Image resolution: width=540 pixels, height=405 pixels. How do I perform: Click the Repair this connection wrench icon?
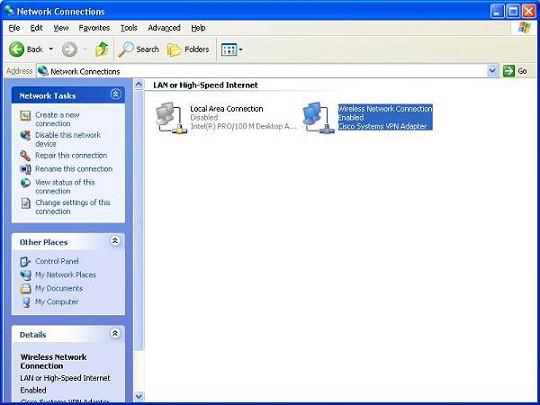click(x=25, y=156)
